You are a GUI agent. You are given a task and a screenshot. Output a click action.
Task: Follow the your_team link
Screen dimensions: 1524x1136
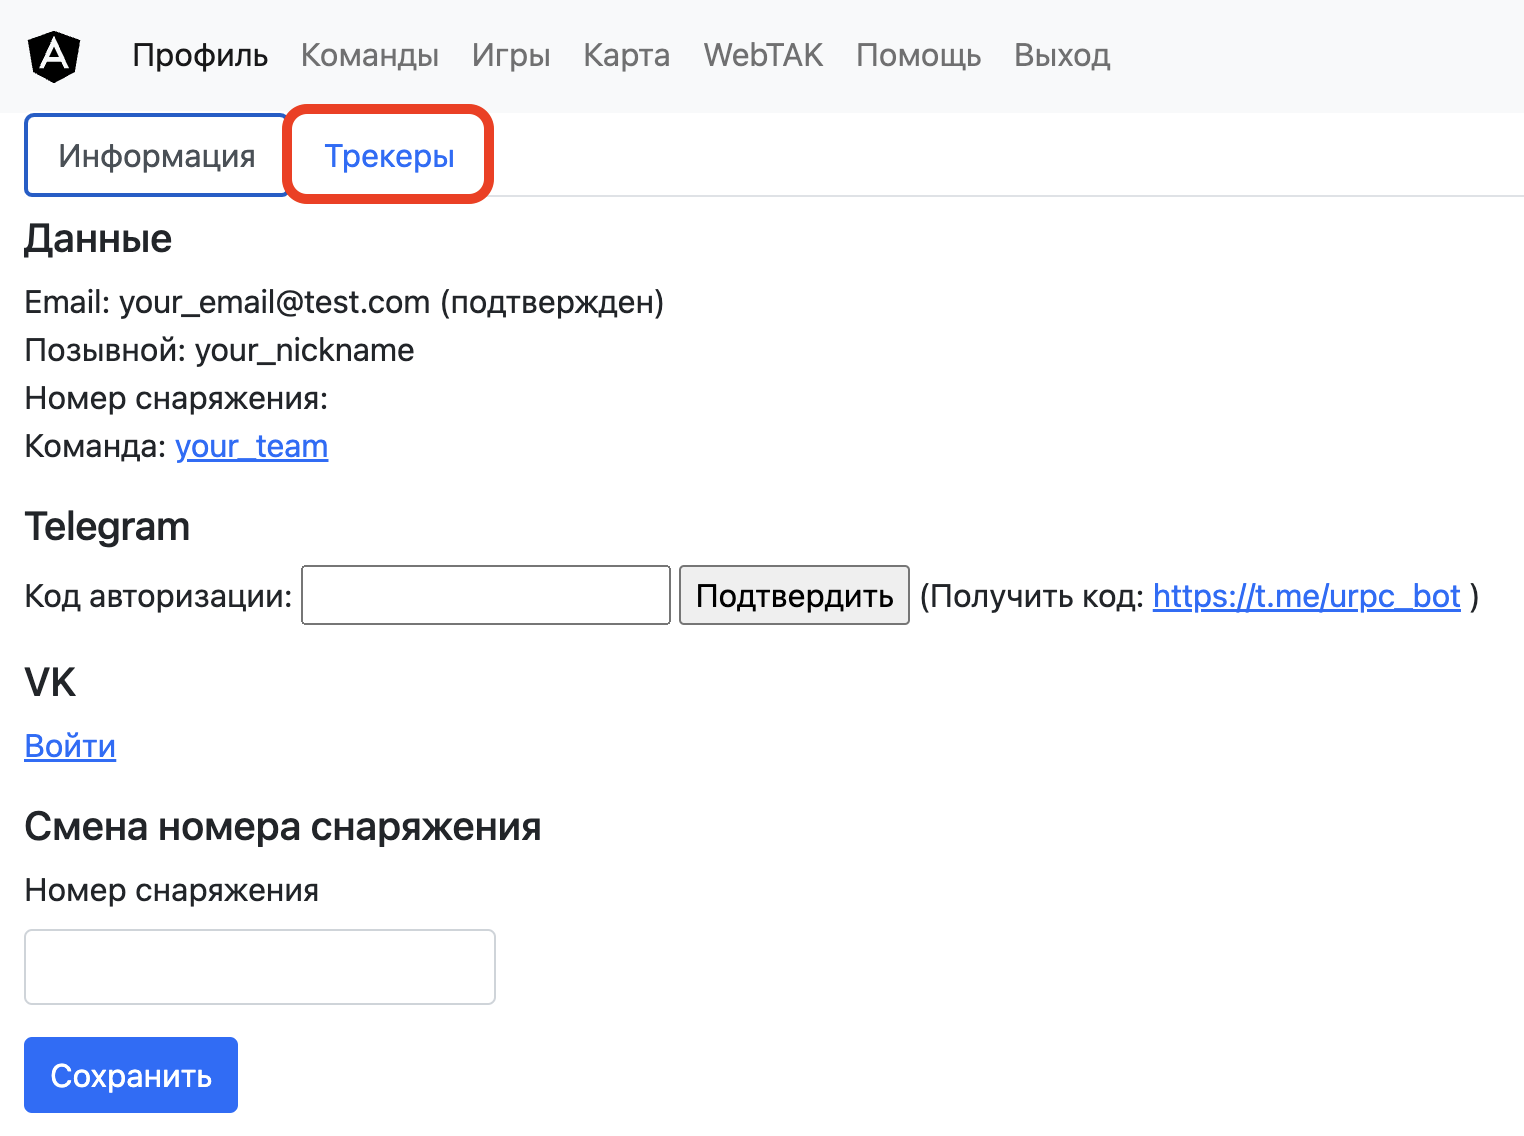click(x=252, y=446)
